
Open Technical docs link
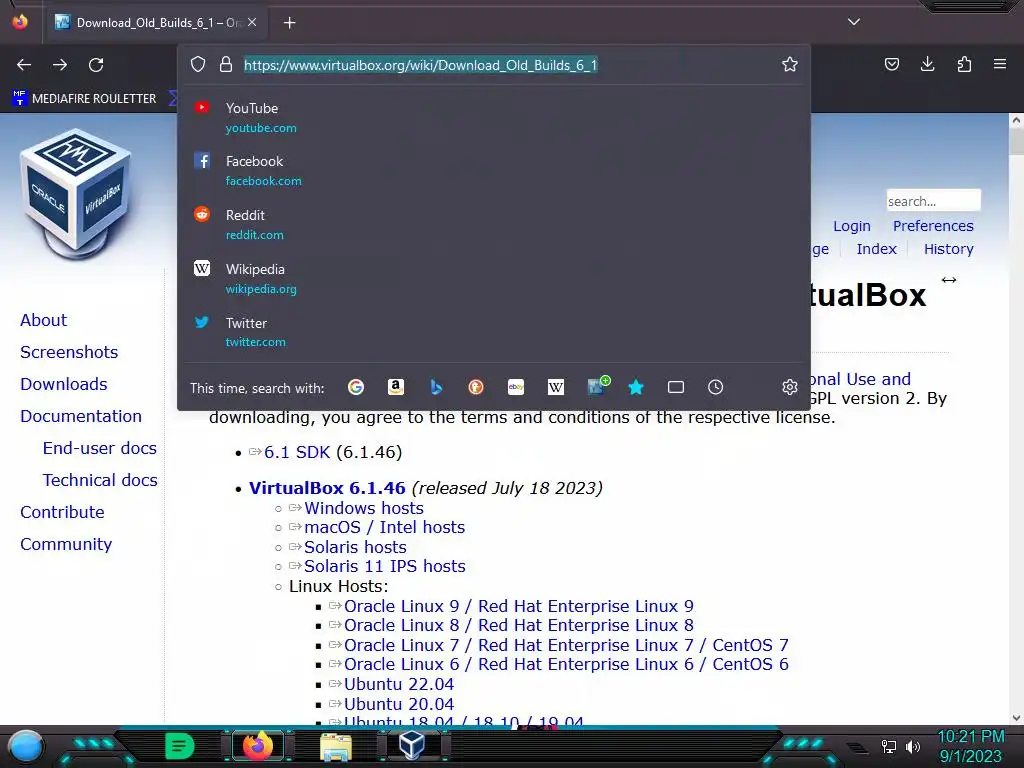[x=100, y=480]
